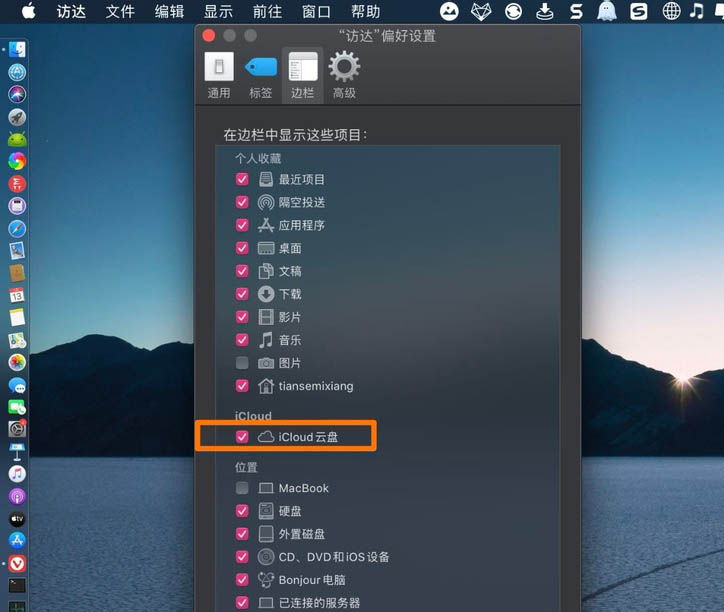Open the Notes icon in the Dock
The width and height of the screenshot is (724, 612).
pyautogui.click(x=17, y=318)
